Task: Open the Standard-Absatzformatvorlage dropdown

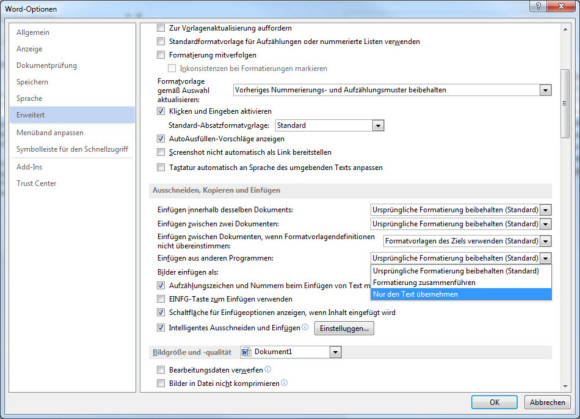Action: coord(378,125)
